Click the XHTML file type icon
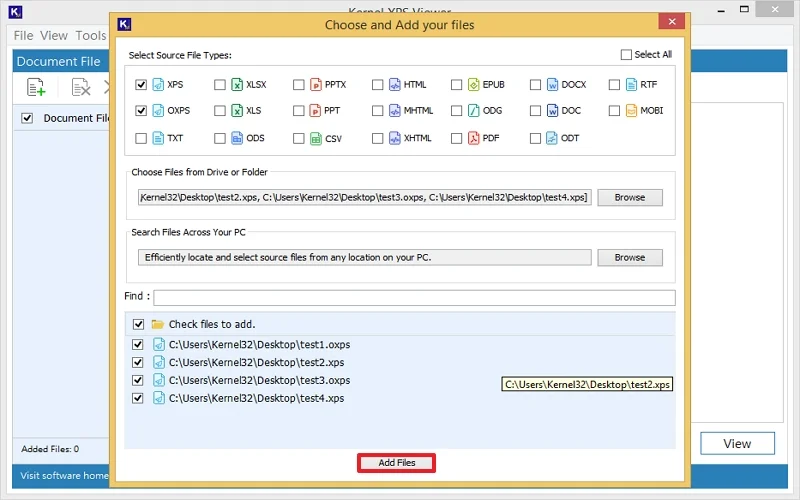This screenshot has width=800, height=500. (394, 138)
